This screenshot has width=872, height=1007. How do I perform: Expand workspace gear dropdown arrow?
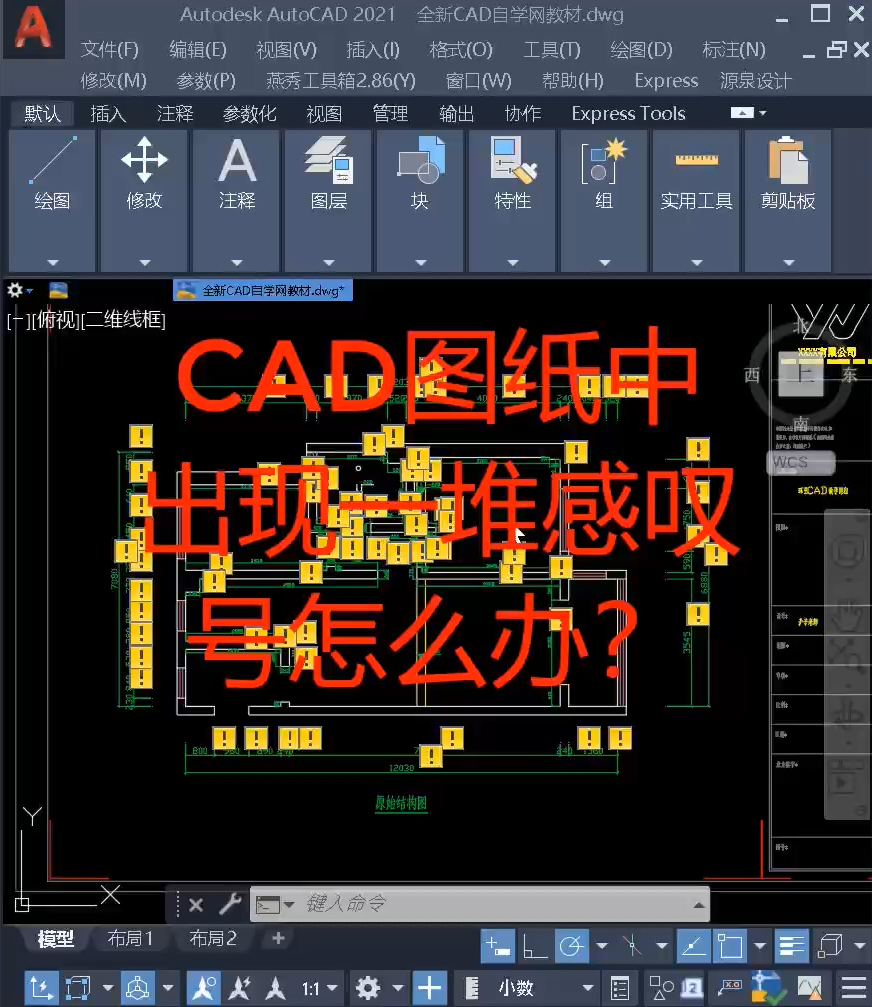(x=398, y=988)
